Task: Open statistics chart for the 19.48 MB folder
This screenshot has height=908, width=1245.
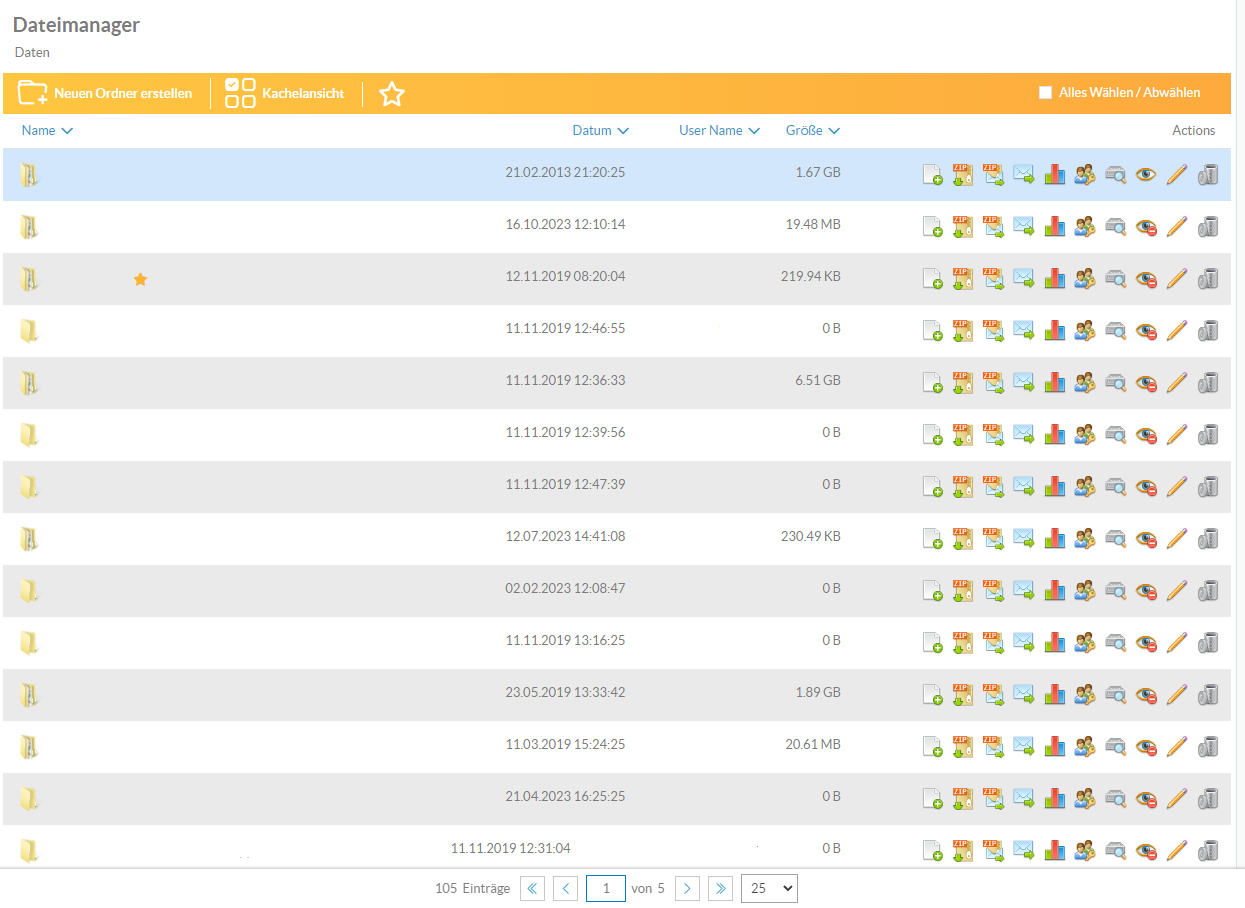Action: 1054,226
